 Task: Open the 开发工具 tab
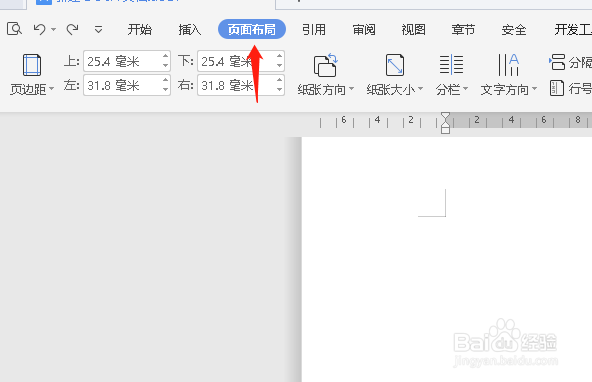[x=573, y=29]
